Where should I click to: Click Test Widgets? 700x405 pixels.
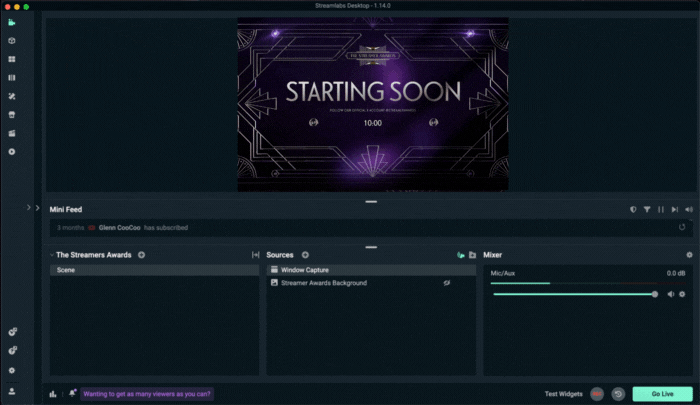click(563, 394)
